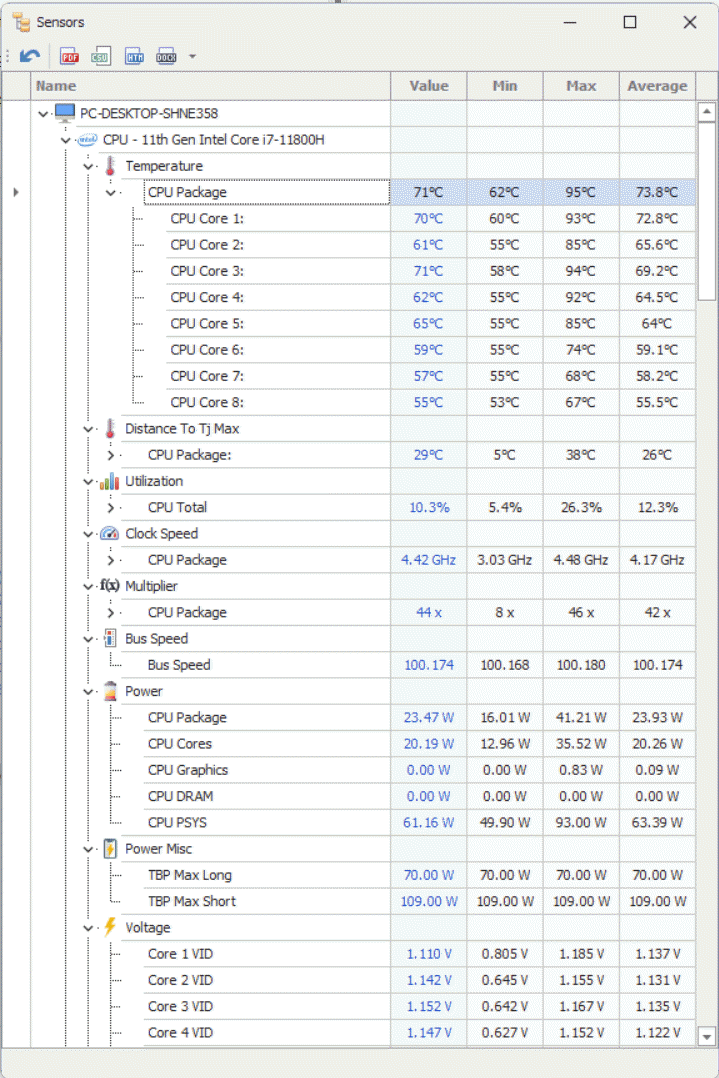Expand CPU Package under Multiplier
Image resolution: width=719 pixels, height=1078 pixels.
point(111,613)
